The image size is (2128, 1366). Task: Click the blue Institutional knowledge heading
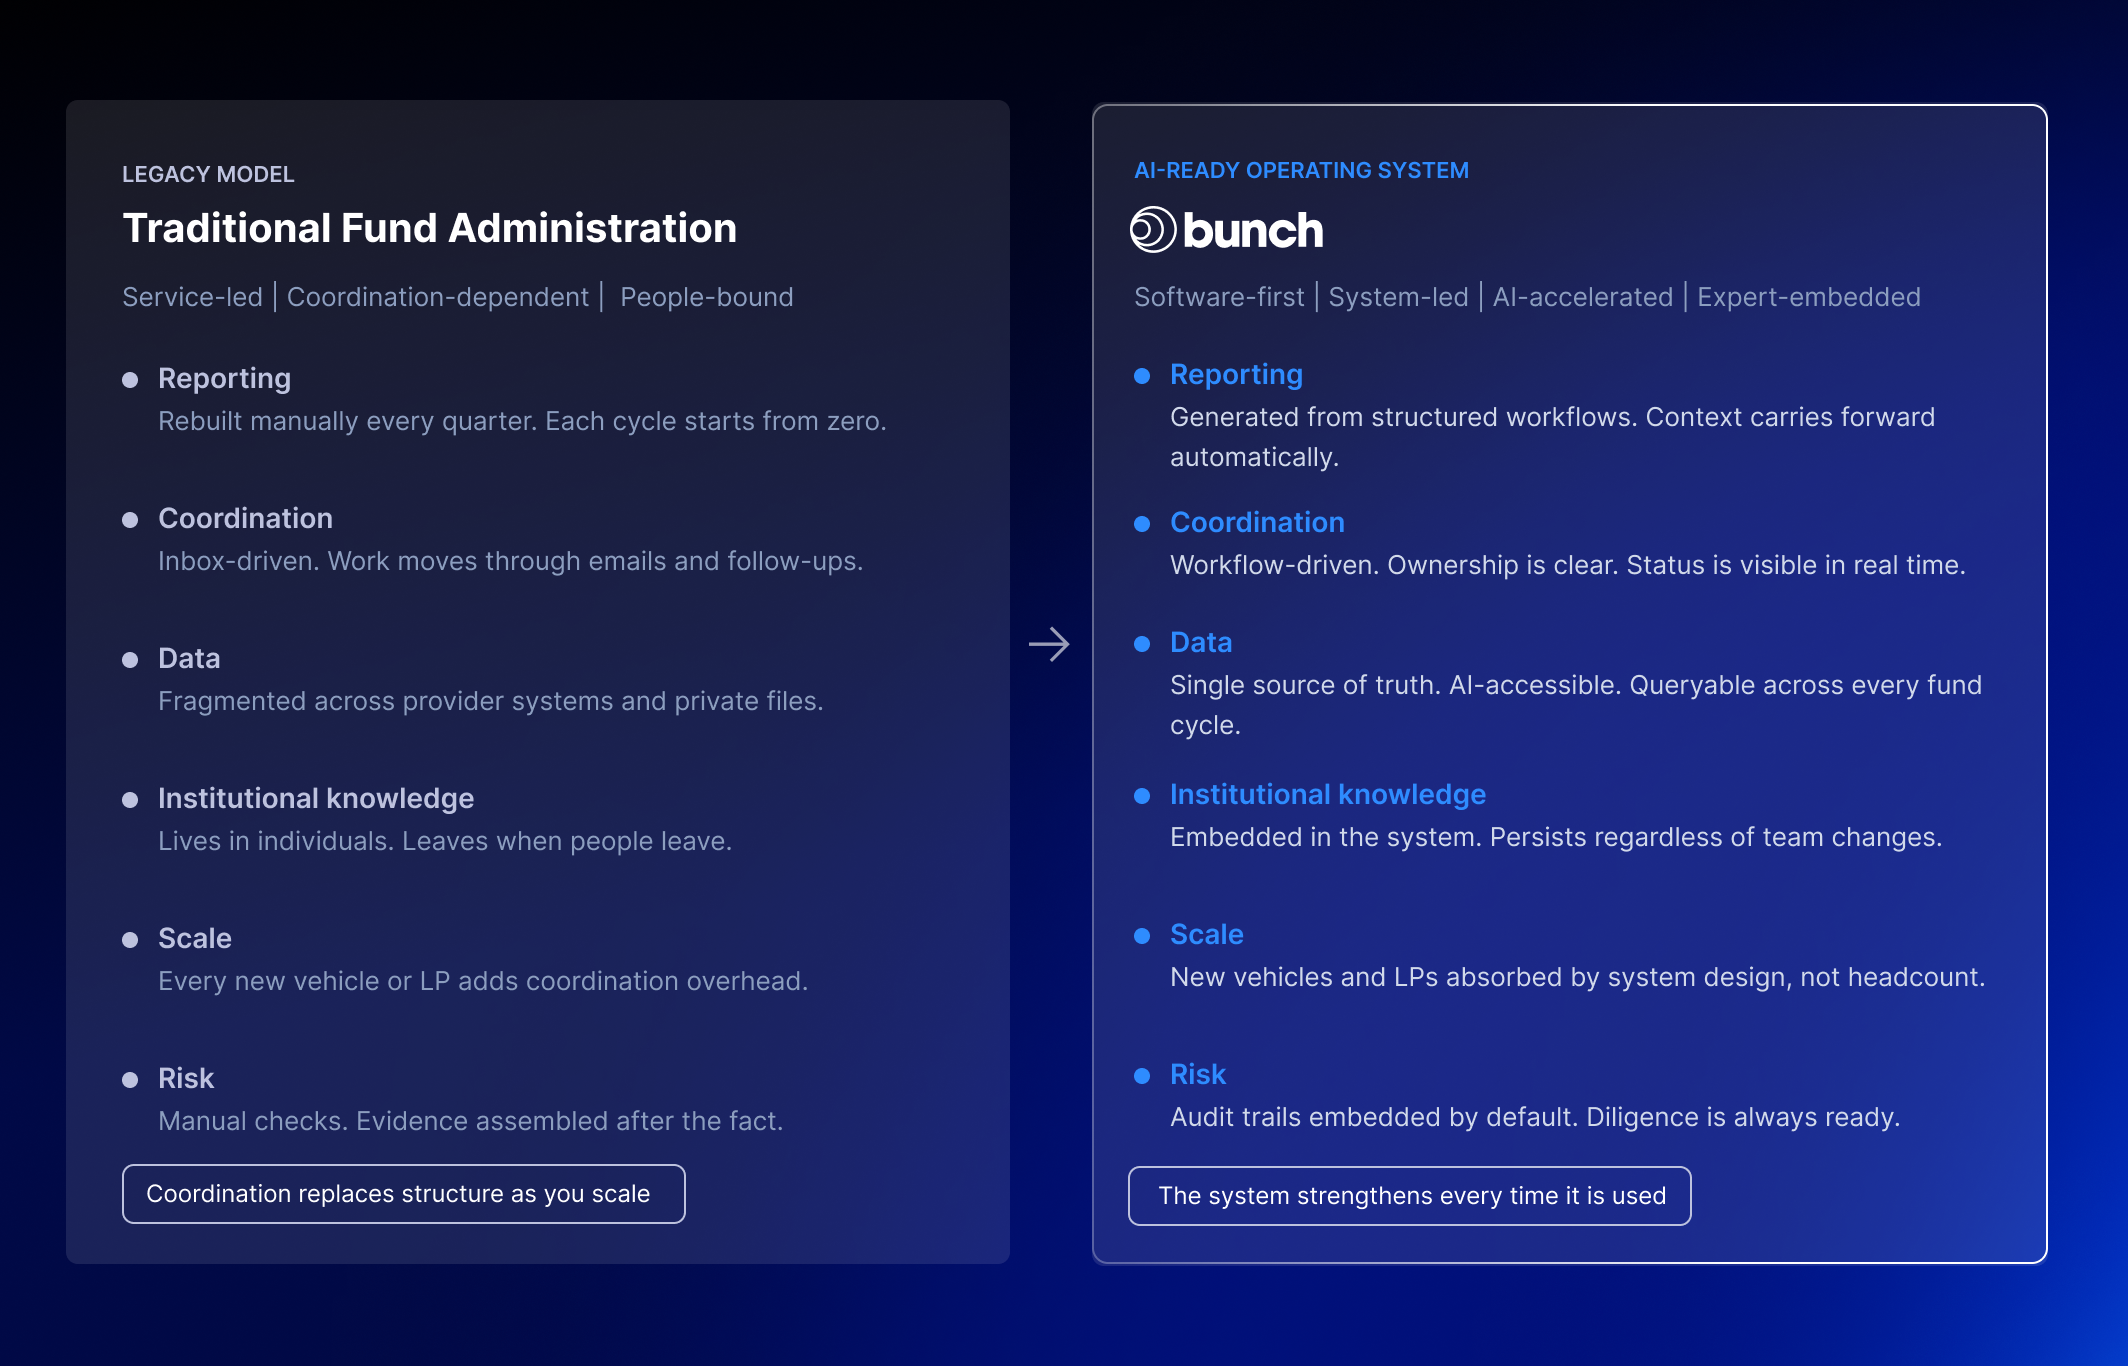[1327, 794]
